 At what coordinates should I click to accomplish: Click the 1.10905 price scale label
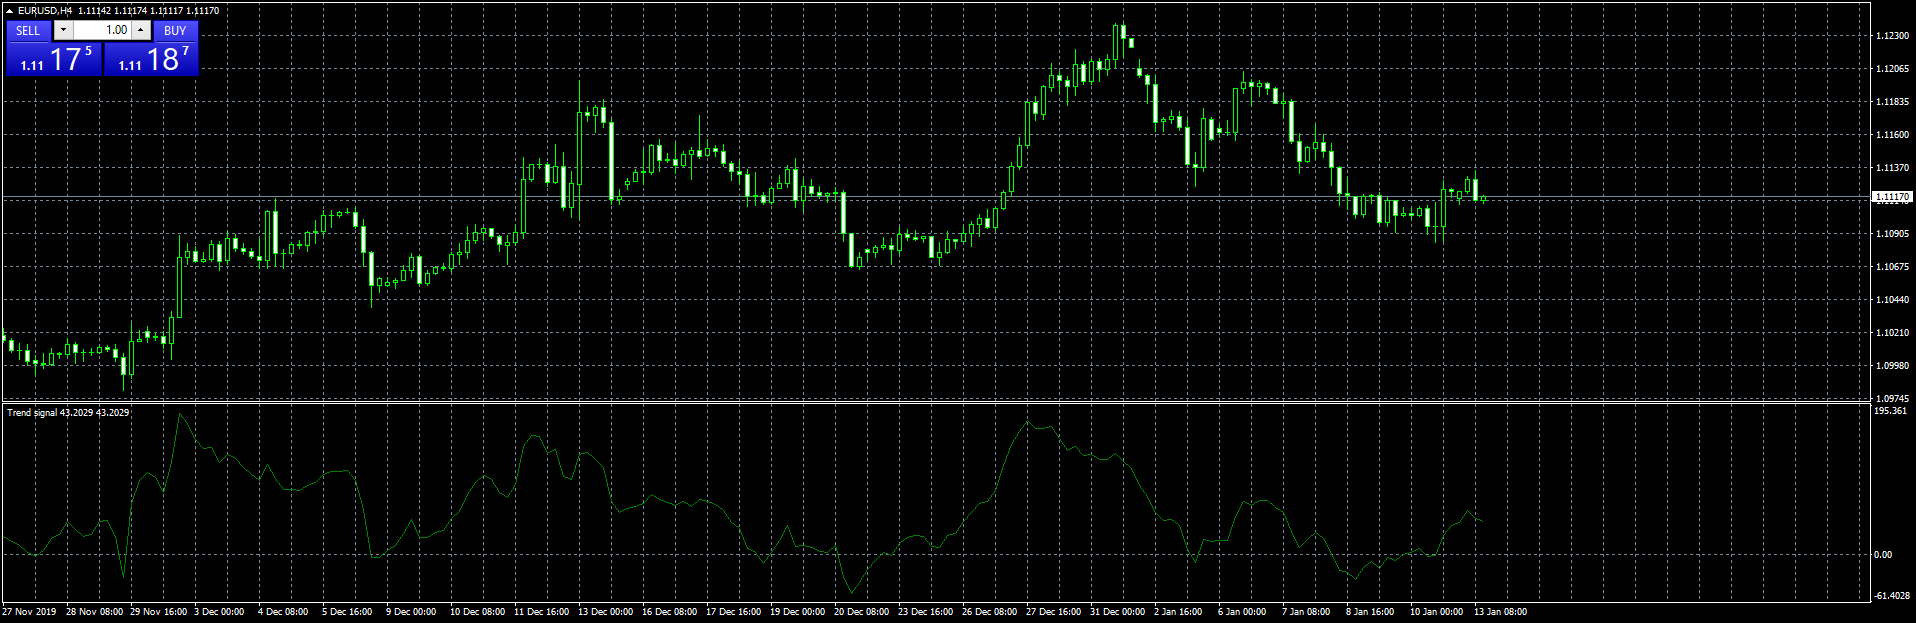(1892, 234)
